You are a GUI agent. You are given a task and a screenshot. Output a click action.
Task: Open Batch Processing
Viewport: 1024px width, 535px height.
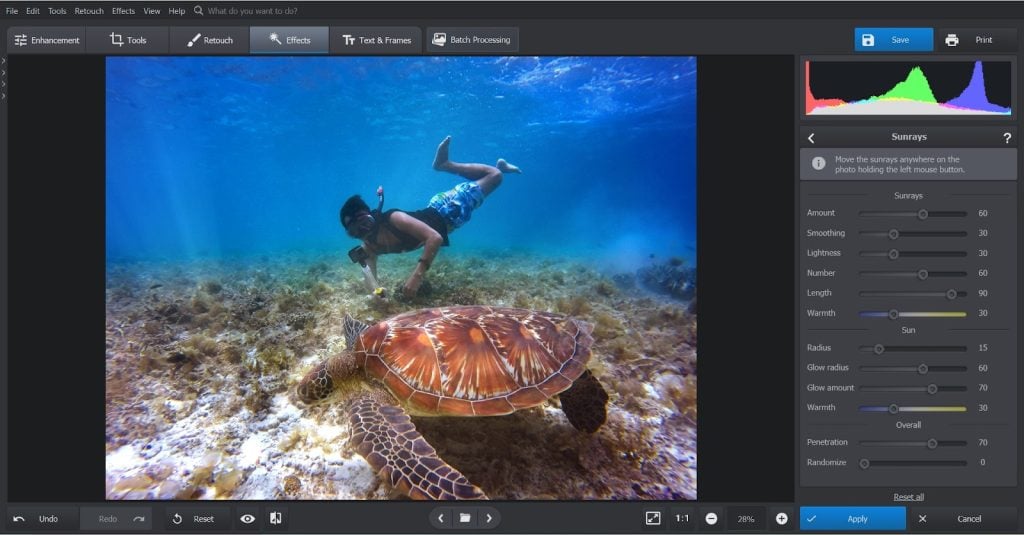(472, 40)
